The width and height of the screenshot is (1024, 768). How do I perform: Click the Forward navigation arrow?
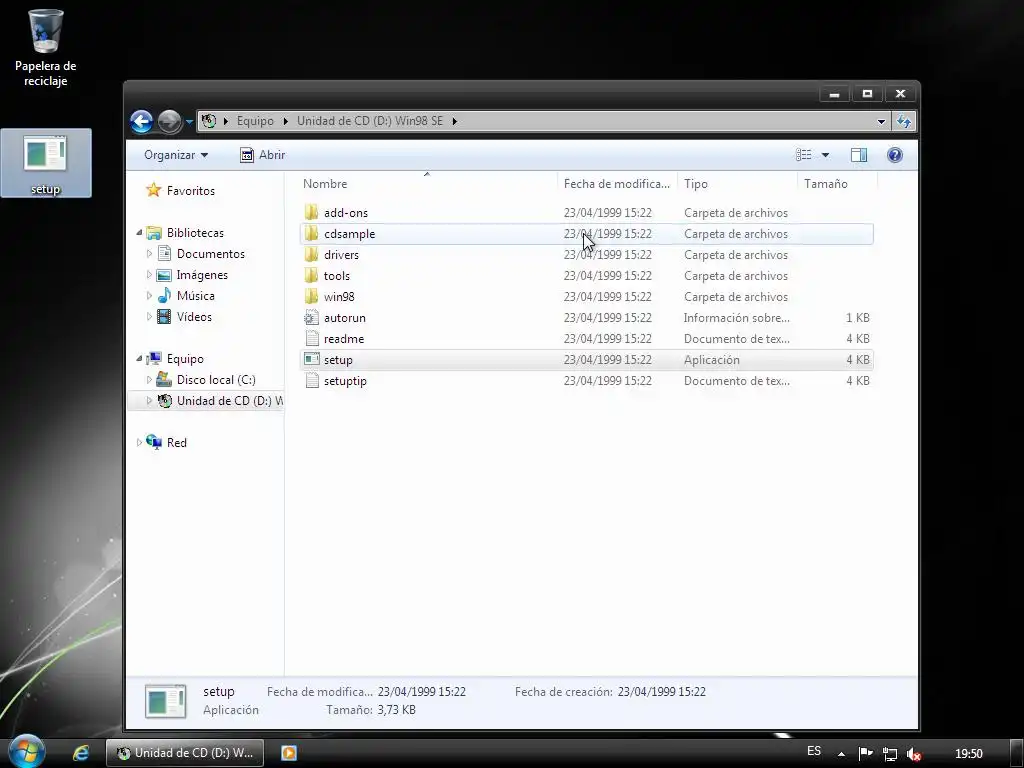pos(170,121)
